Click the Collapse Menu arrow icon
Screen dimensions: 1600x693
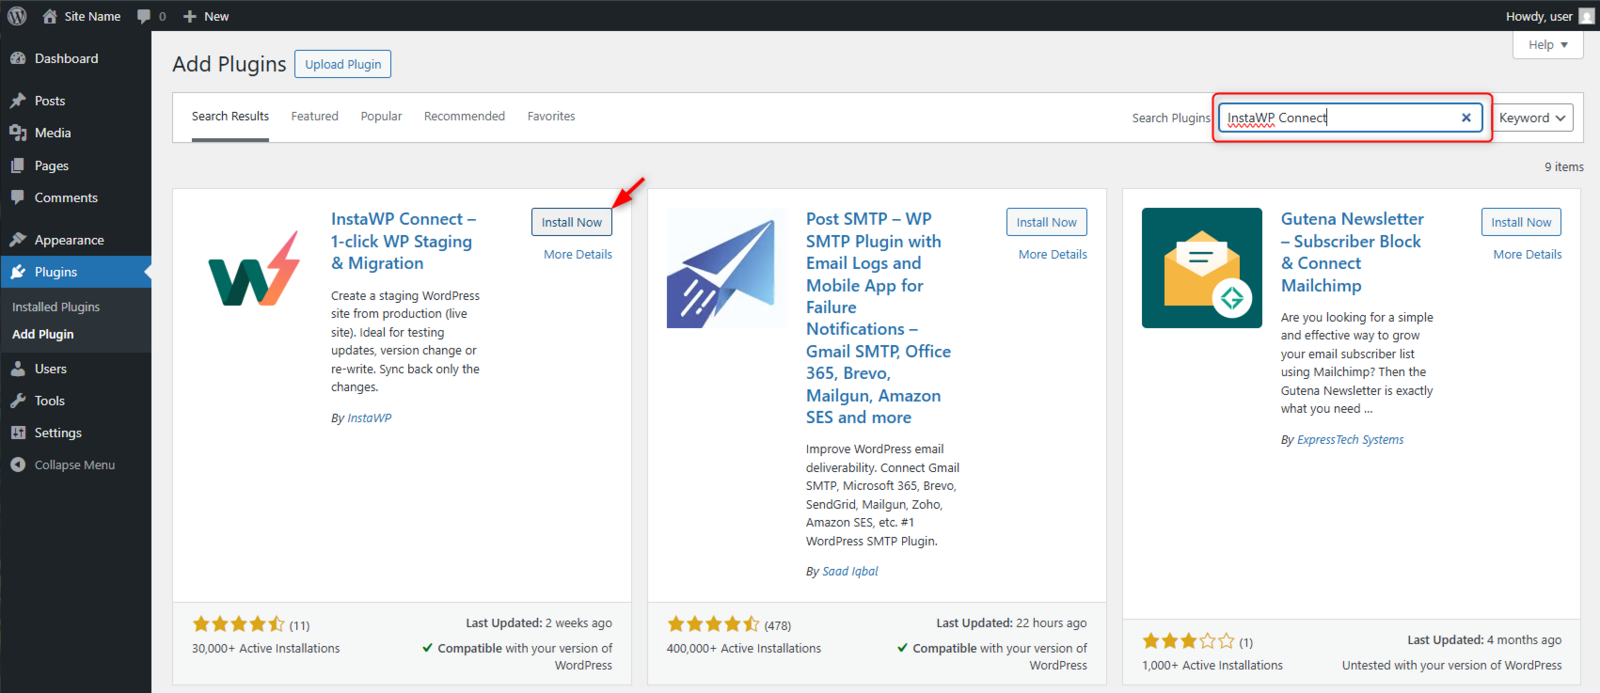pyautogui.click(x=18, y=465)
